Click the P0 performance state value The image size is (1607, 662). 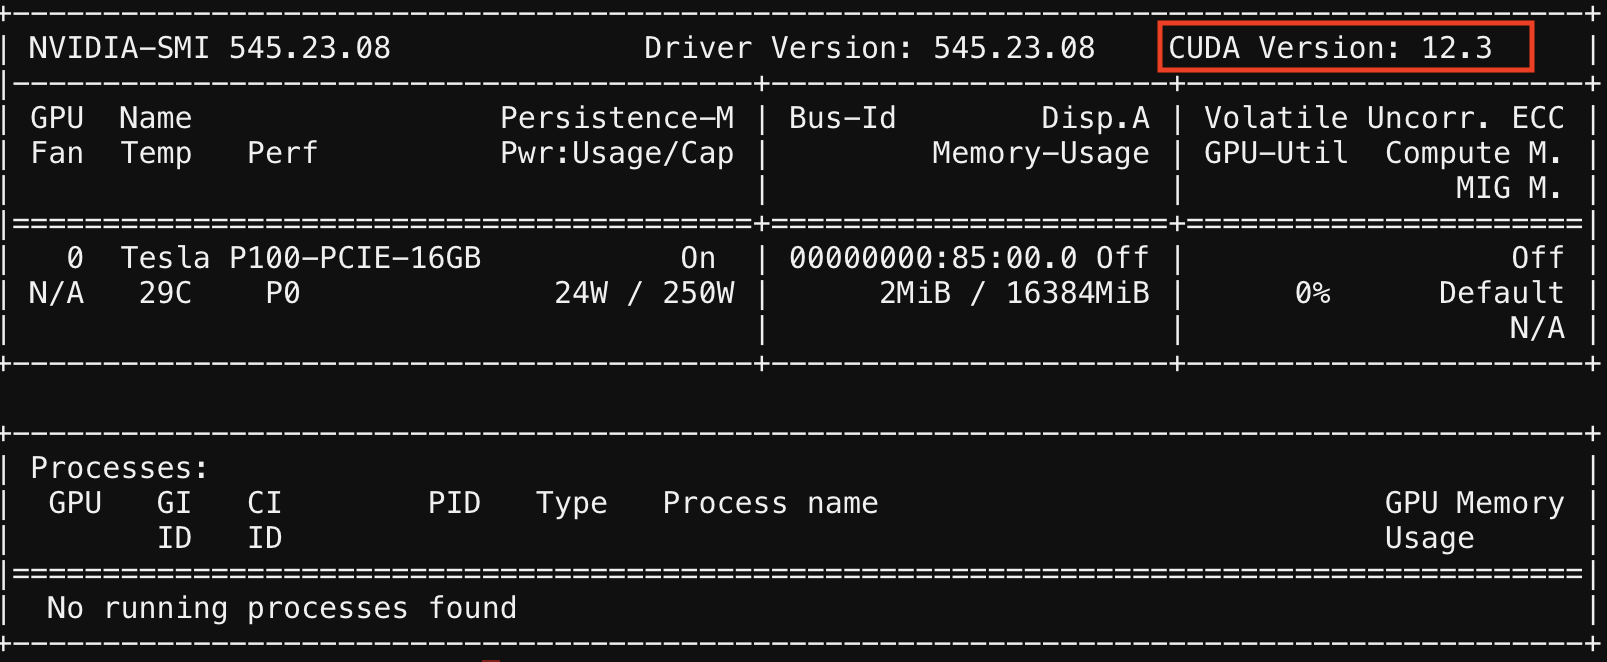tap(282, 293)
